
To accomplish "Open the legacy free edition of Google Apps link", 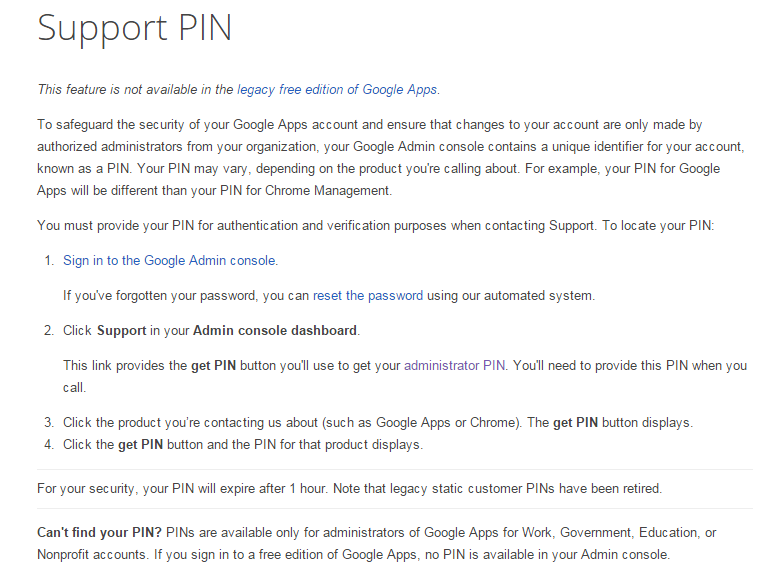I will click(x=337, y=90).
